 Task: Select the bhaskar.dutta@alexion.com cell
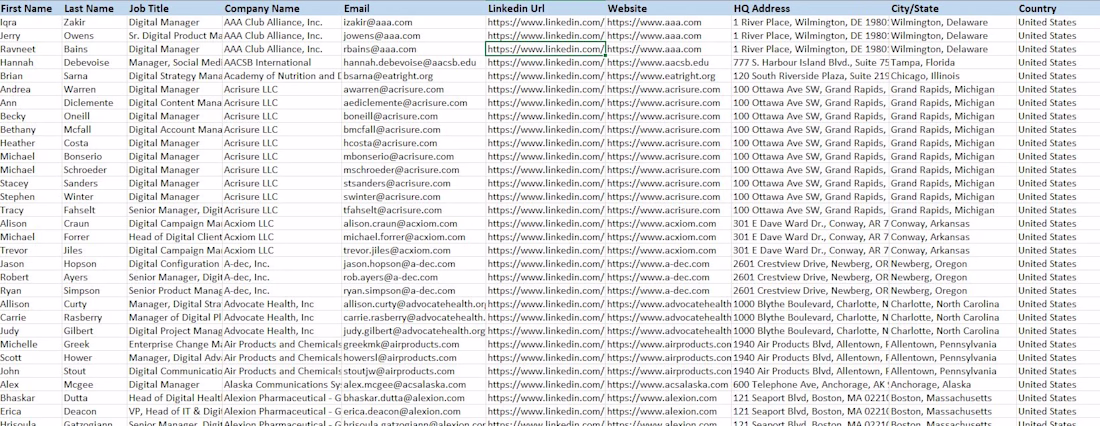[414, 398]
